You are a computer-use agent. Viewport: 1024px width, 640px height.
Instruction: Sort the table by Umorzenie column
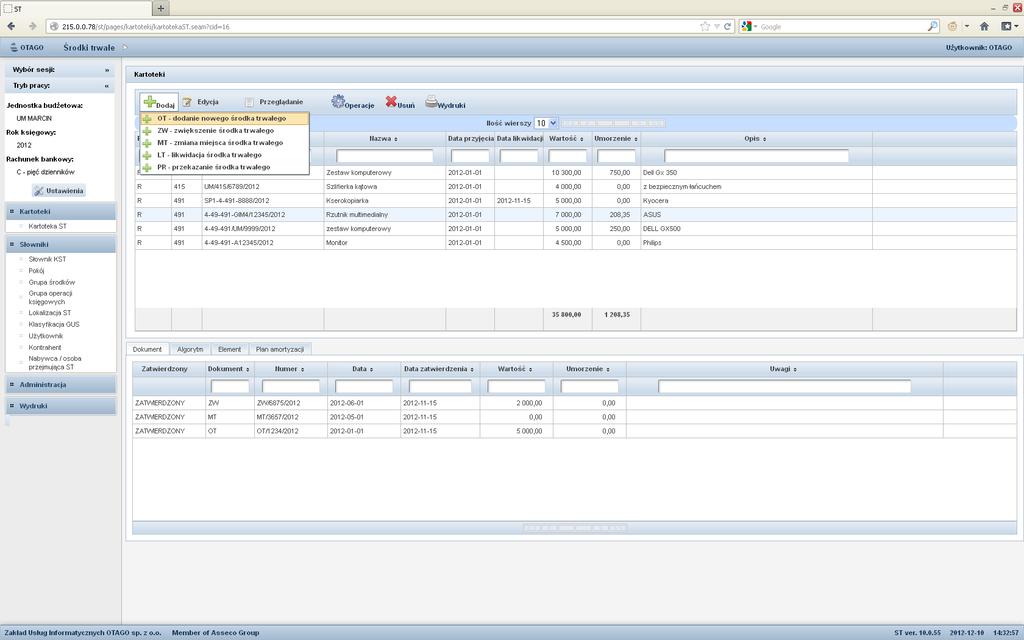[x=616, y=139]
